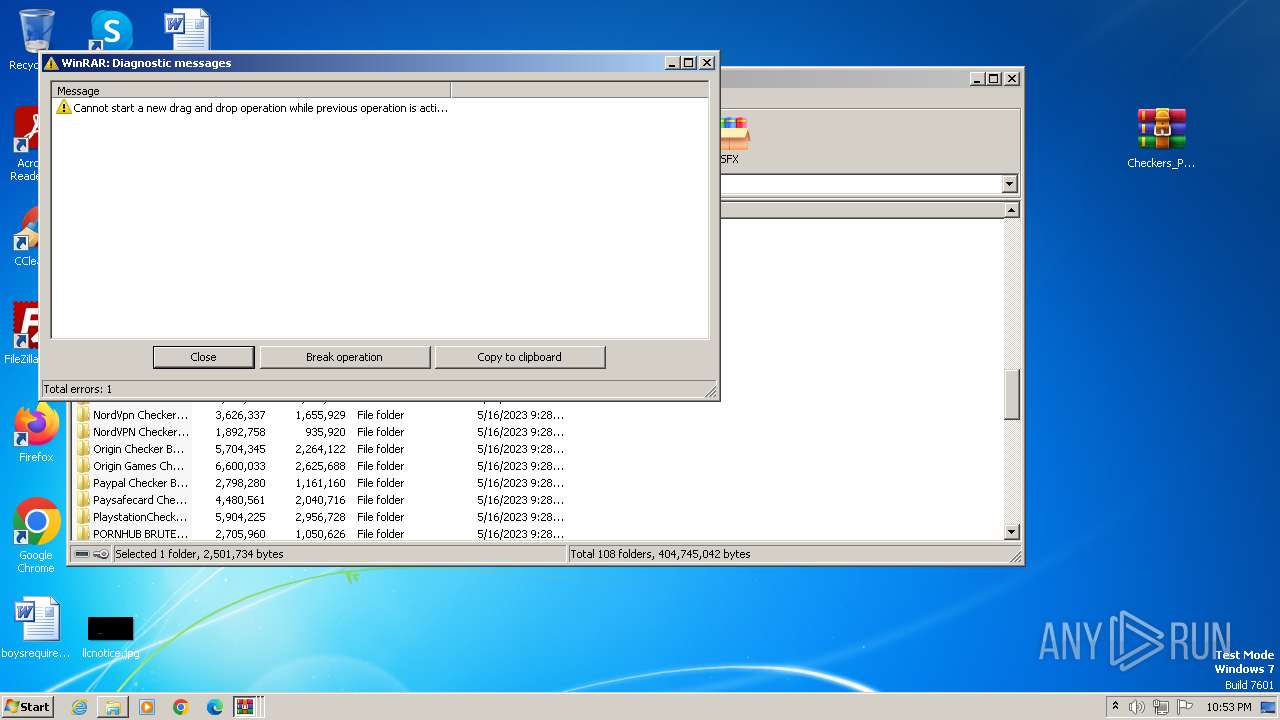The height and width of the screenshot is (720, 1280).
Task: Select the Paypal Checker B... folder
Action: (x=320, y=483)
